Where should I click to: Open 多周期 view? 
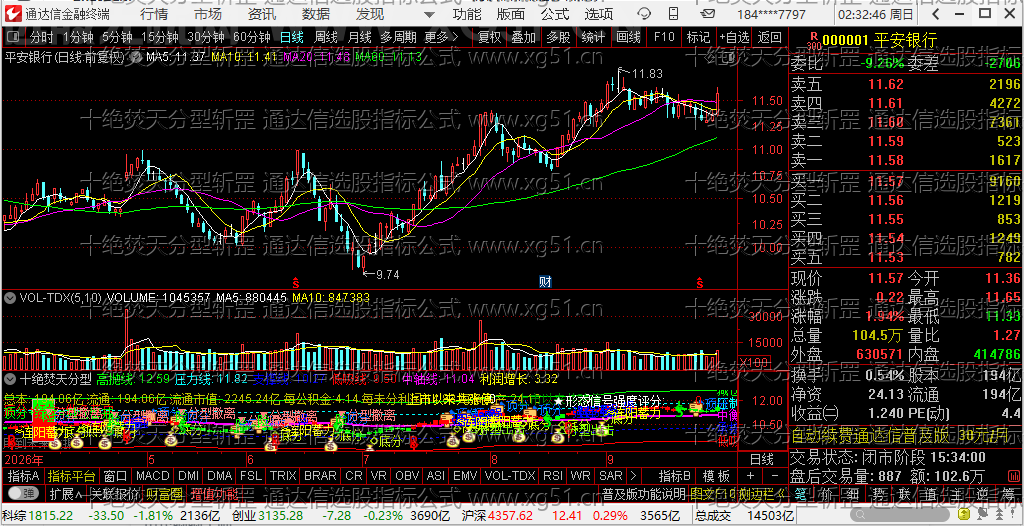tap(398, 37)
